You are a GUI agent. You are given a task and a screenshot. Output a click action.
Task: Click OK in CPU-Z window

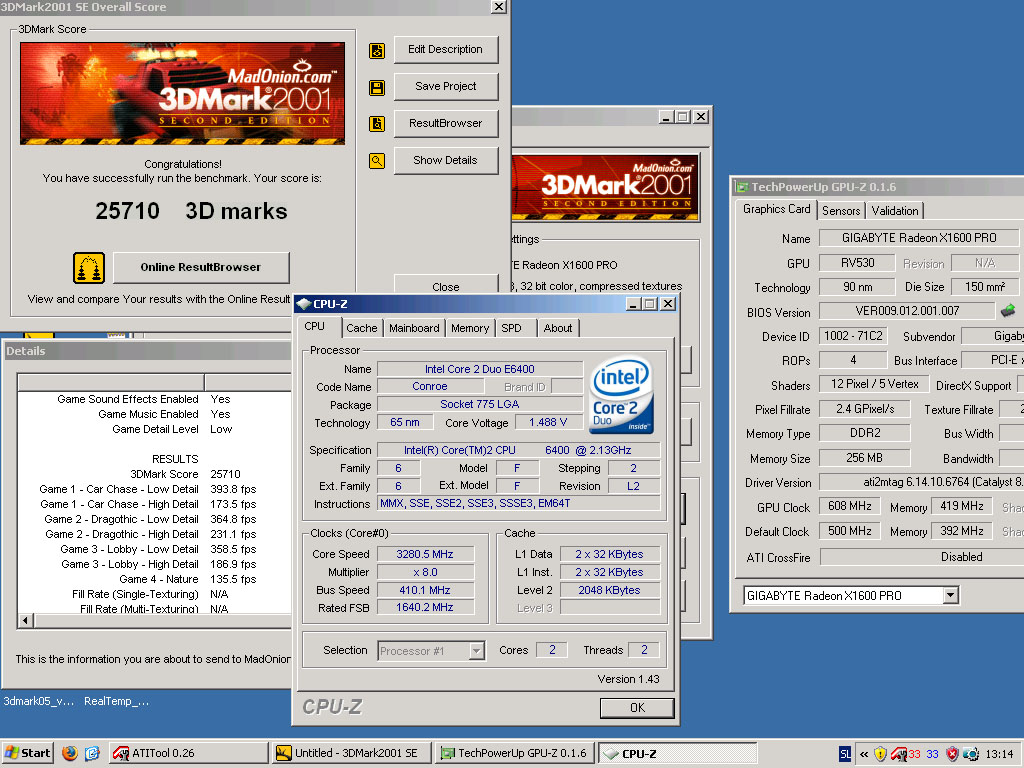(637, 707)
